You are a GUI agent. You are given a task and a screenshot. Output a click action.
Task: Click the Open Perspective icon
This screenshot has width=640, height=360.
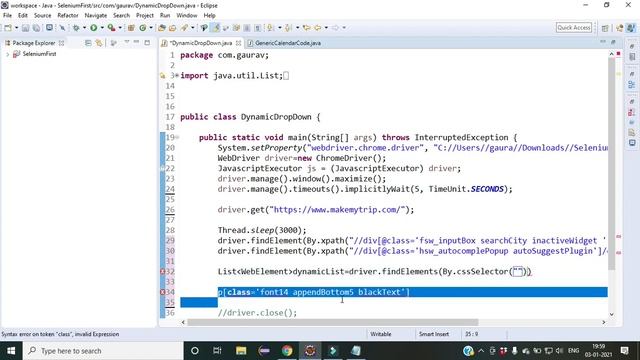click(605, 28)
